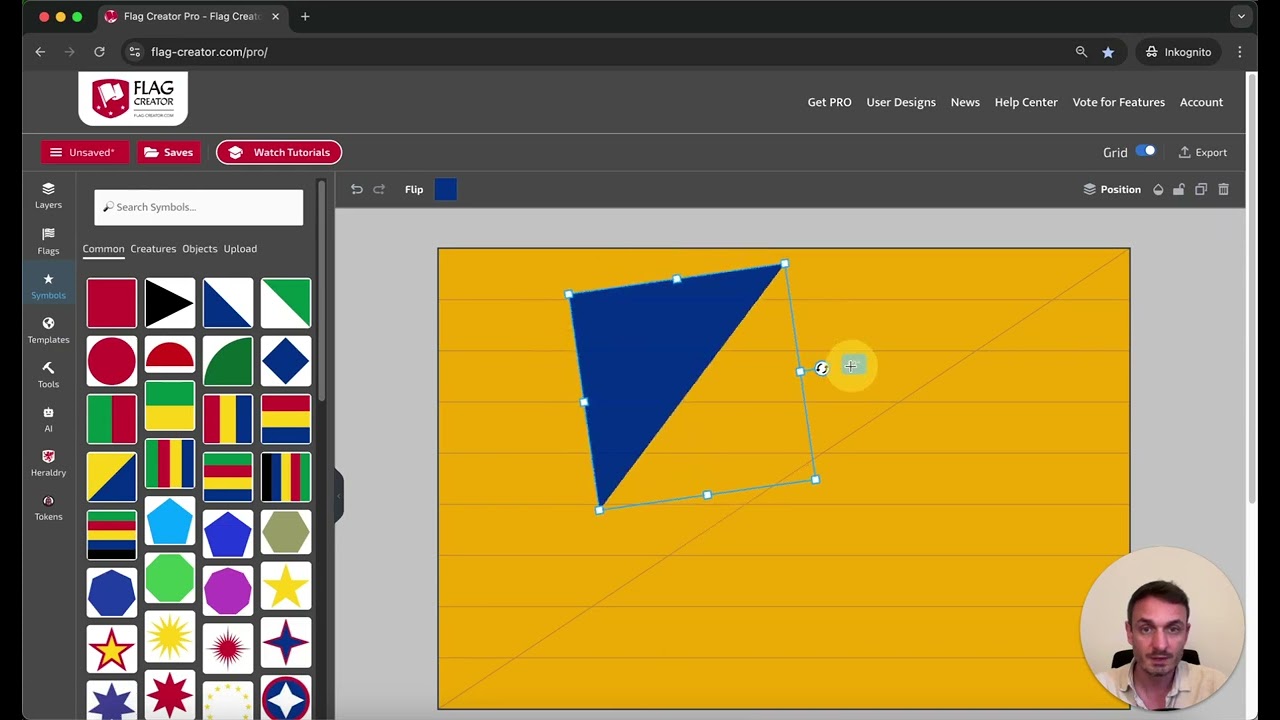The width and height of the screenshot is (1280, 720).
Task: Add the blue diamond symbol
Action: click(285, 361)
